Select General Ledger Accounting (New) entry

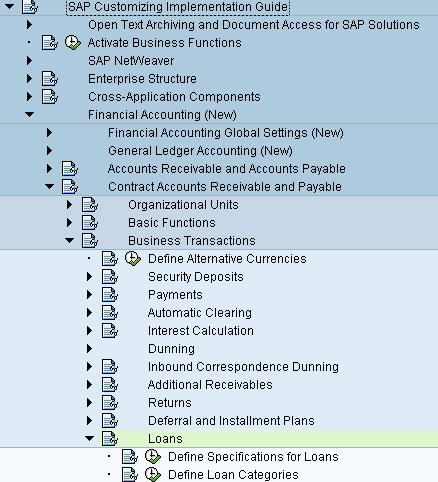(x=200, y=151)
